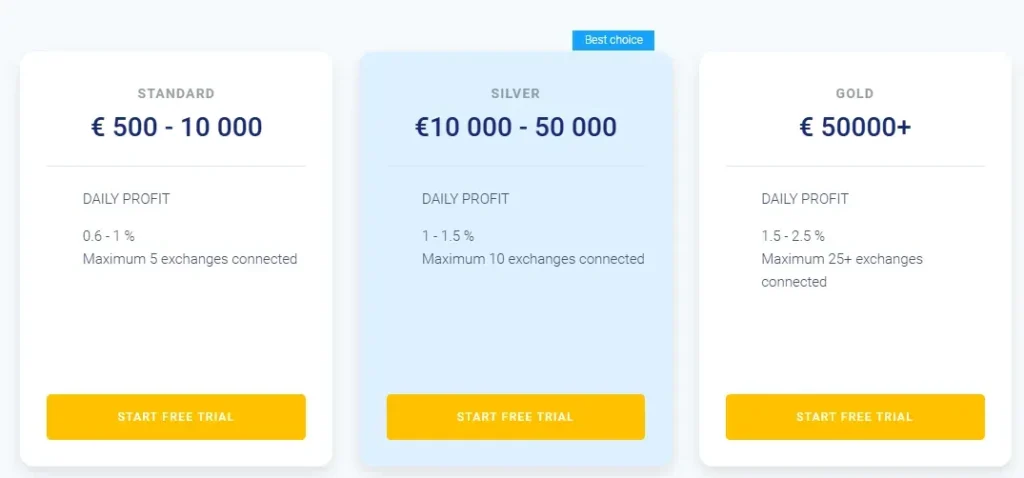Image resolution: width=1024 pixels, height=478 pixels.
Task: Click the € 50000+ price heading
Action: coord(855,128)
